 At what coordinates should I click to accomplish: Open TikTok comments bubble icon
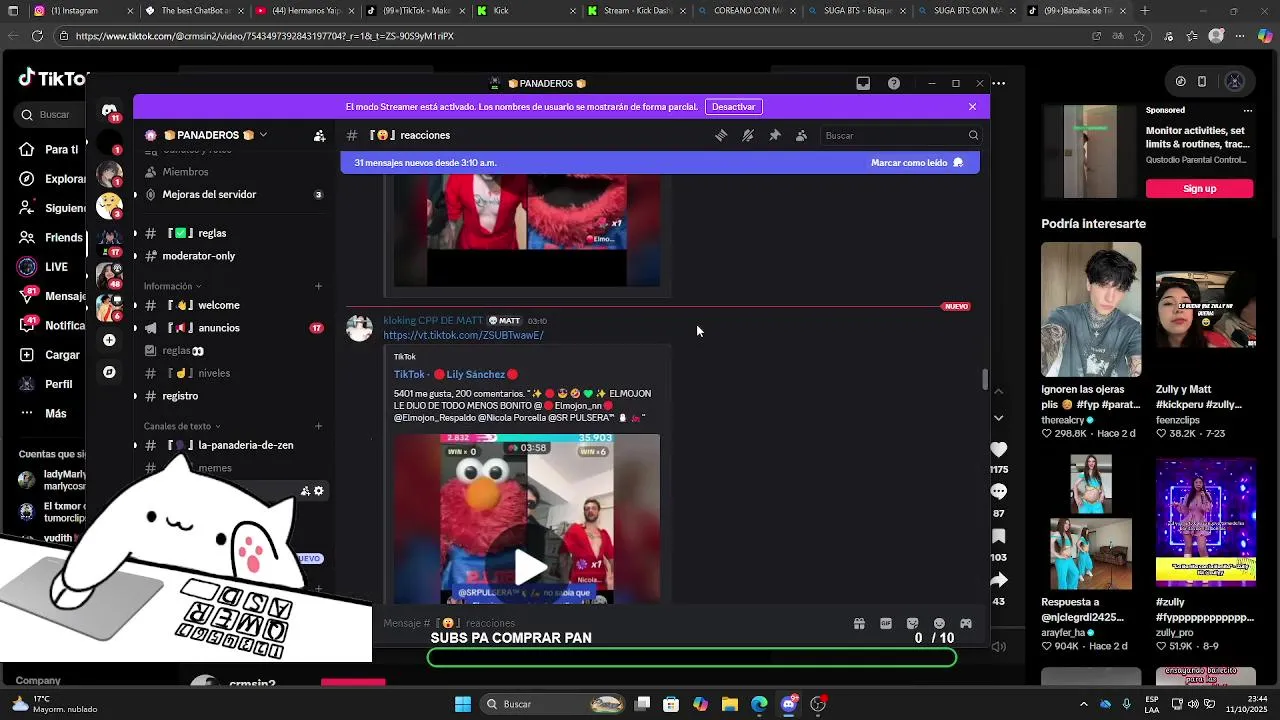pos(998,492)
